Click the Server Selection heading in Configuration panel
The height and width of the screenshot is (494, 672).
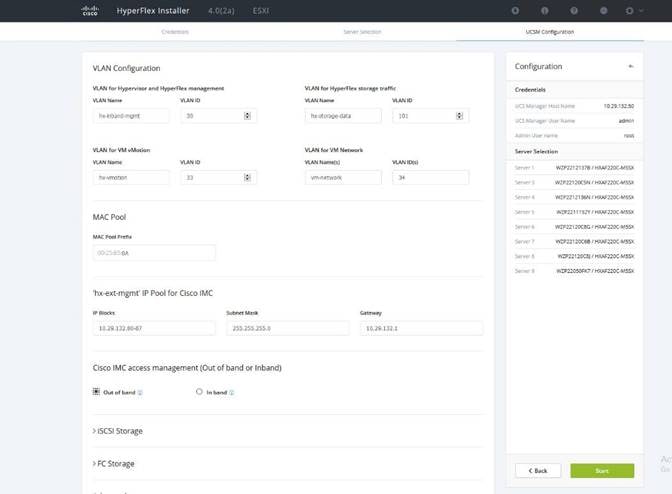(536, 152)
